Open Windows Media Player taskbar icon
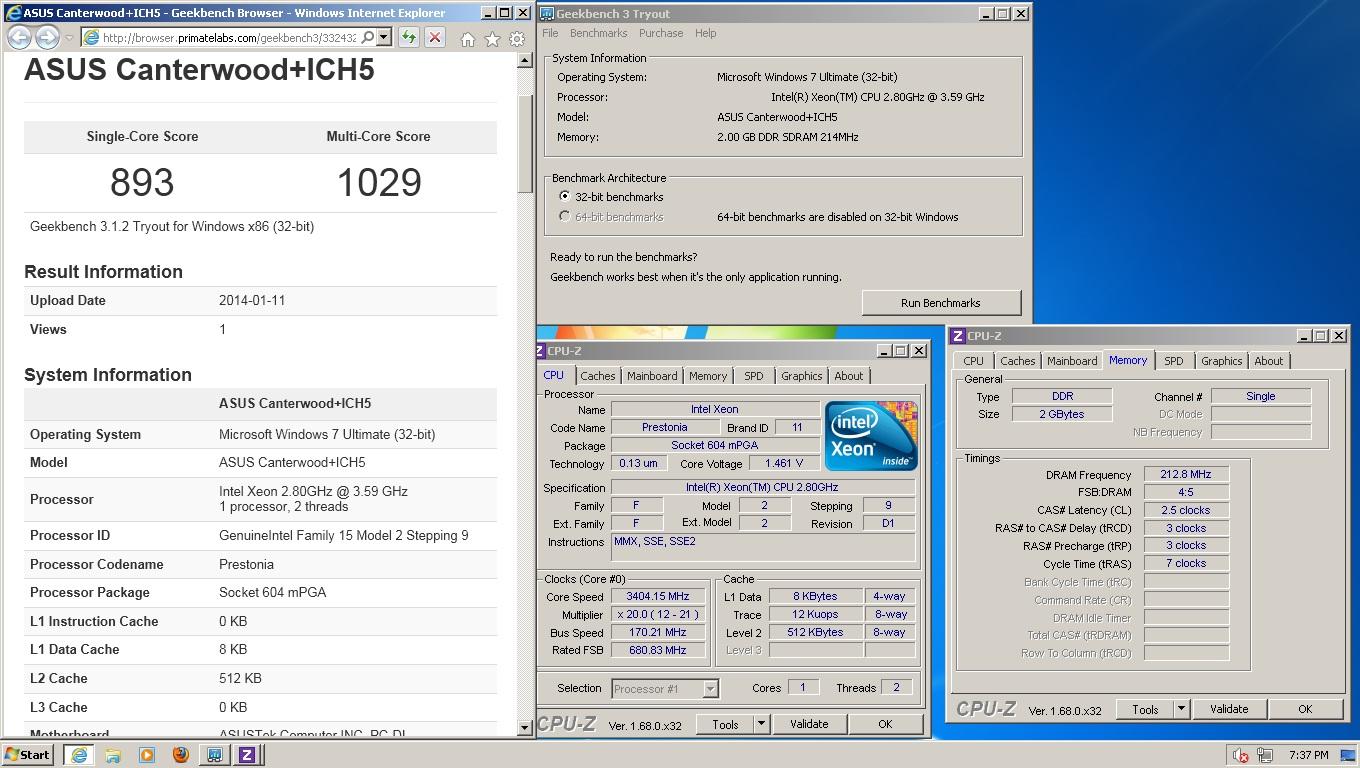The width and height of the screenshot is (1360, 768). coord(147,755)
